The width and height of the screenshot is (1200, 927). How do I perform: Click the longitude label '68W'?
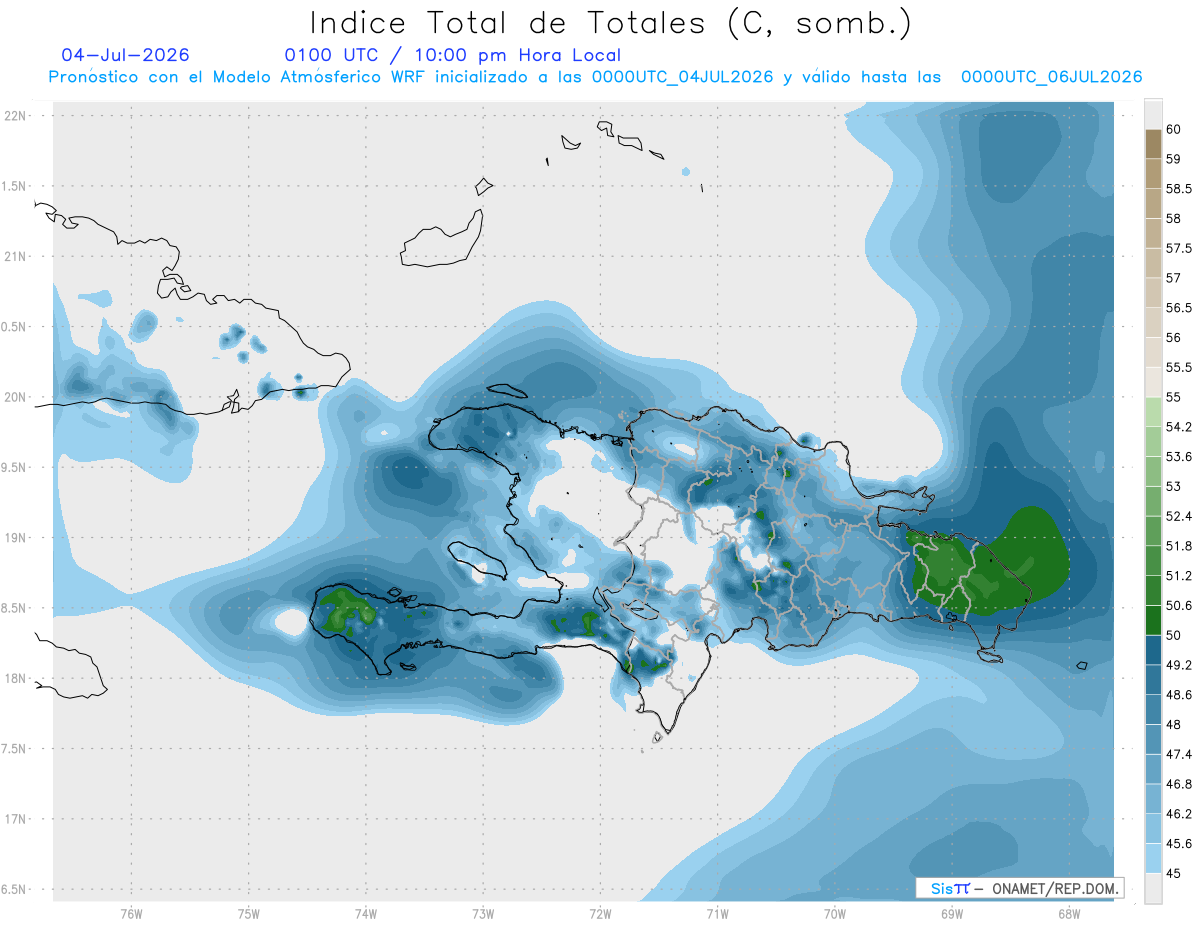pyautogui.click(x=1068, y=913)
